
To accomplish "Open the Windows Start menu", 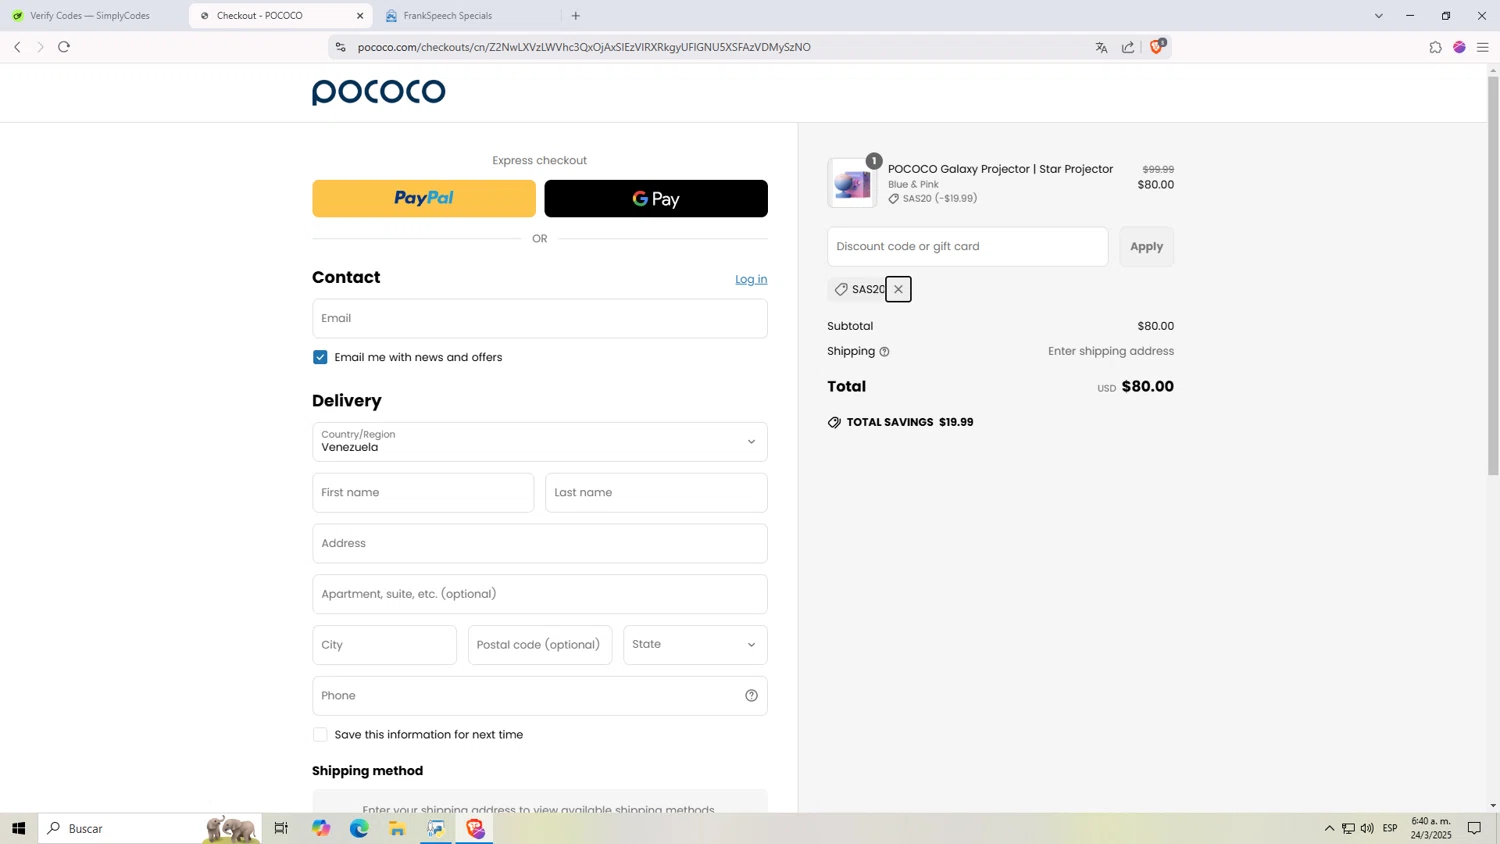I will point(18,828).
